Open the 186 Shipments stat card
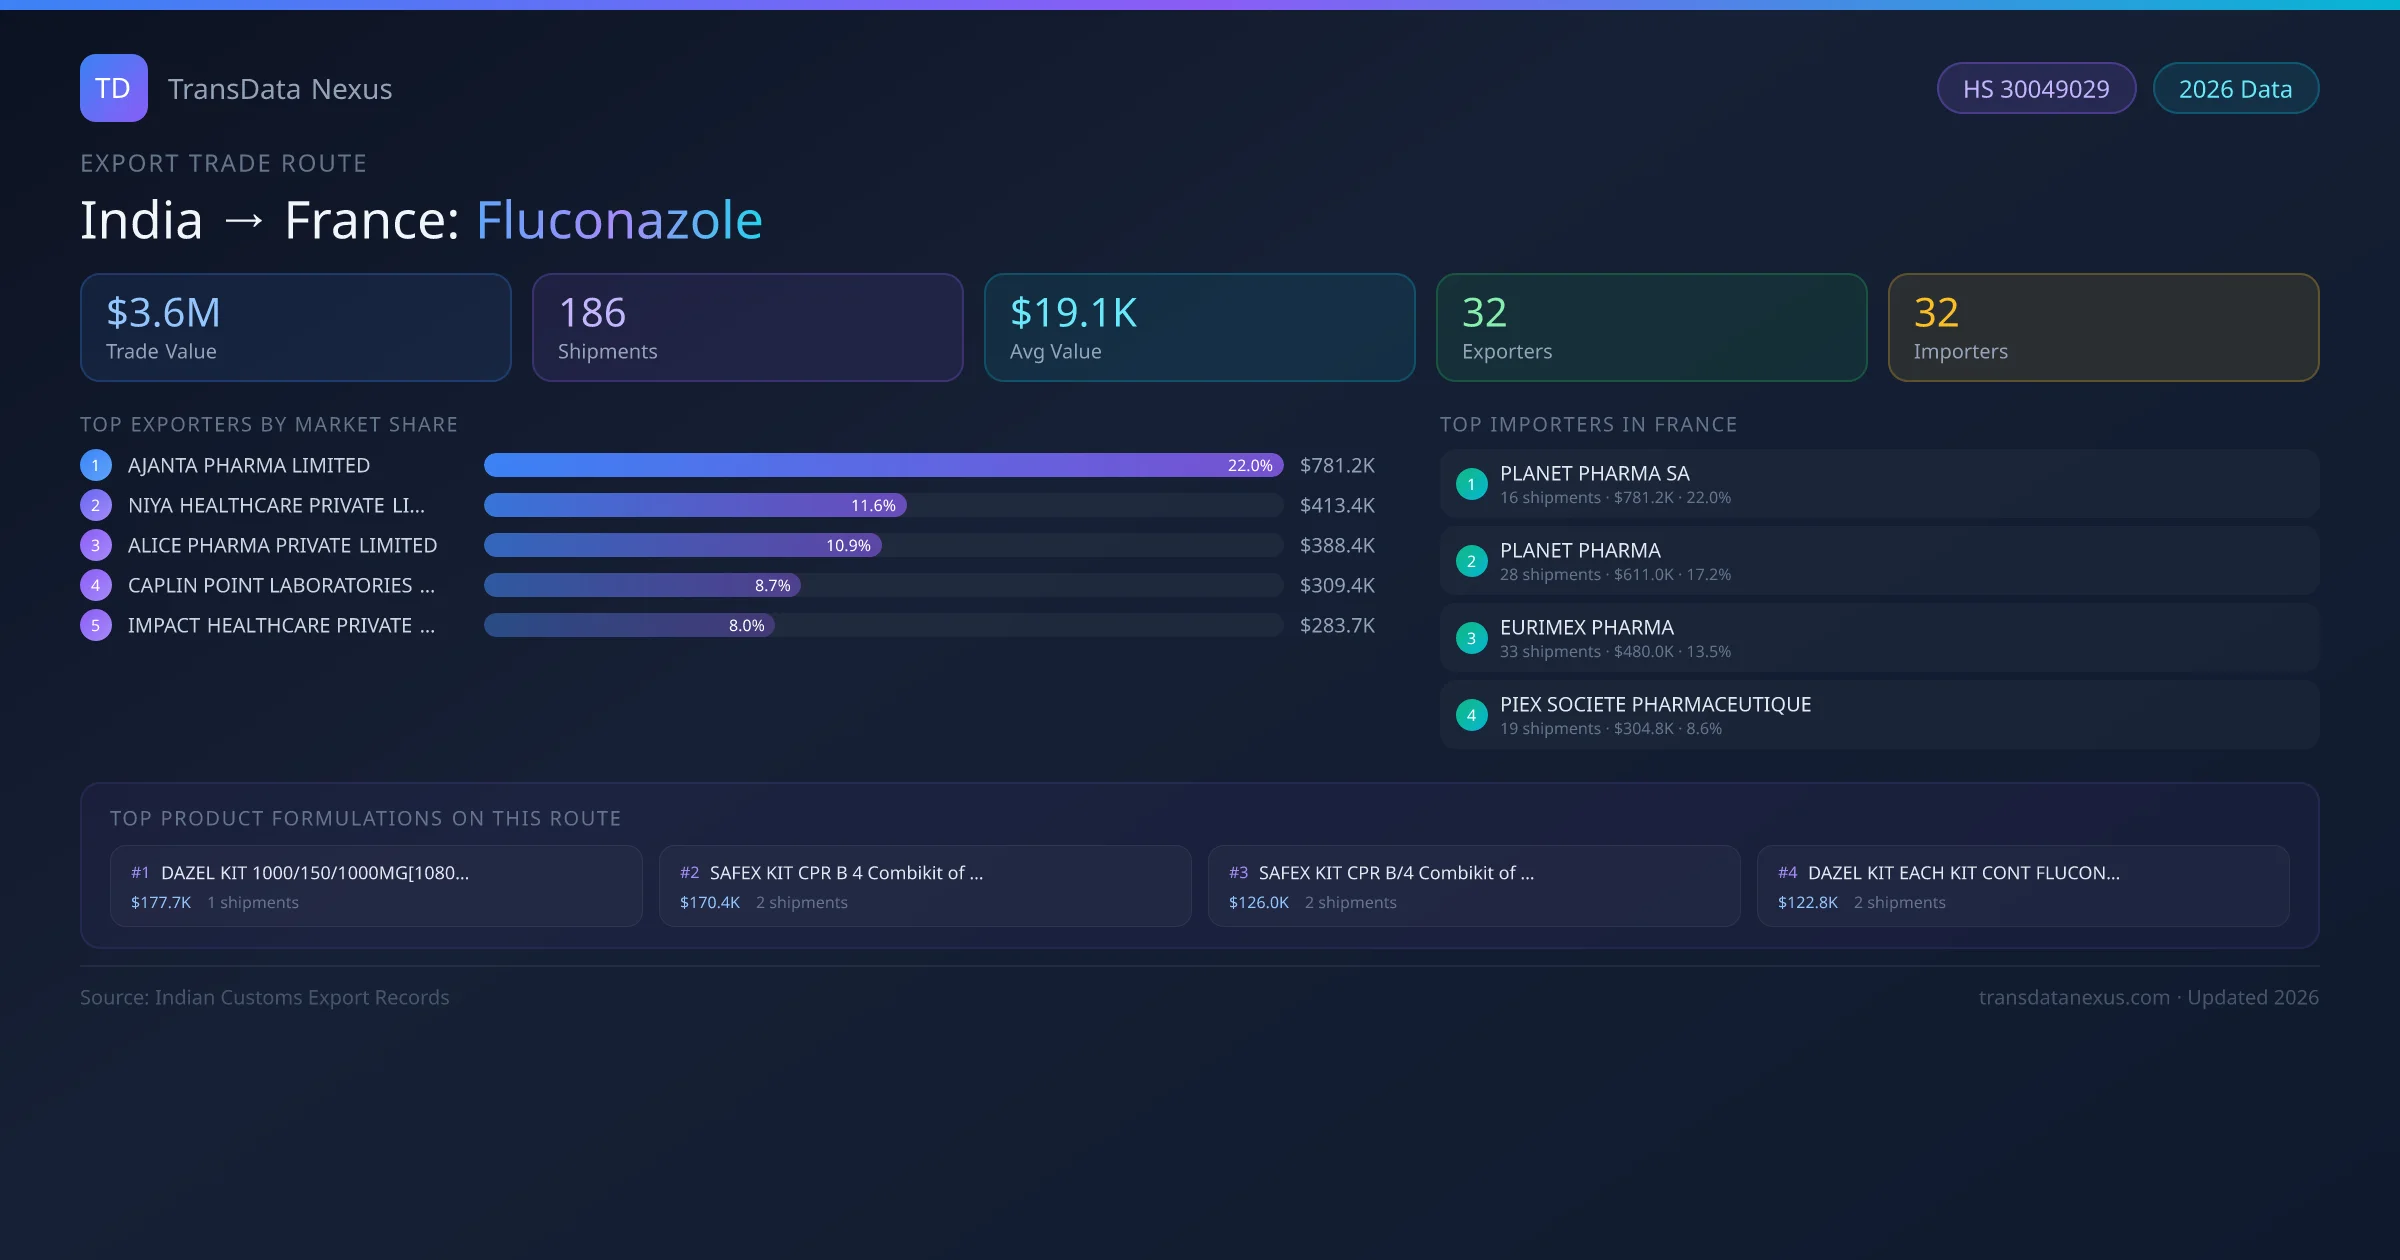2400x1260 pixels. tap(747, 327)
